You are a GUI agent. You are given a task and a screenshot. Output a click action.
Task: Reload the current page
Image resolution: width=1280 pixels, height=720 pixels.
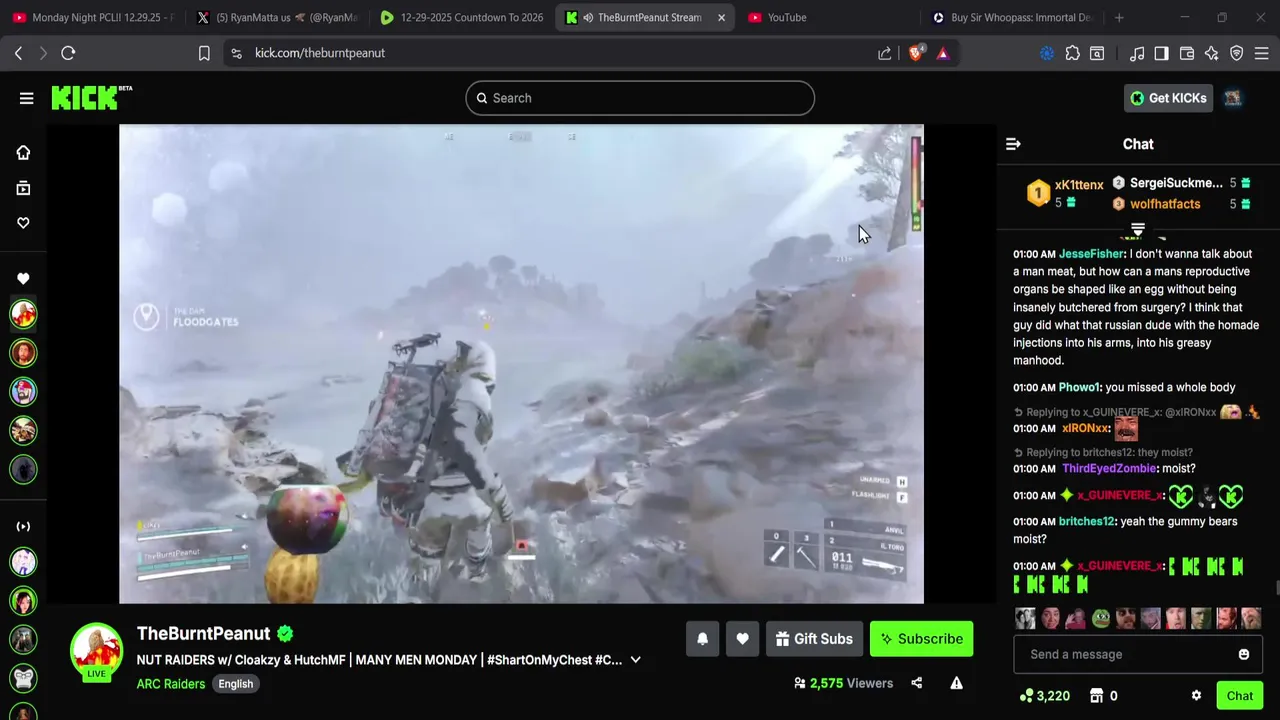pos(68,53)
